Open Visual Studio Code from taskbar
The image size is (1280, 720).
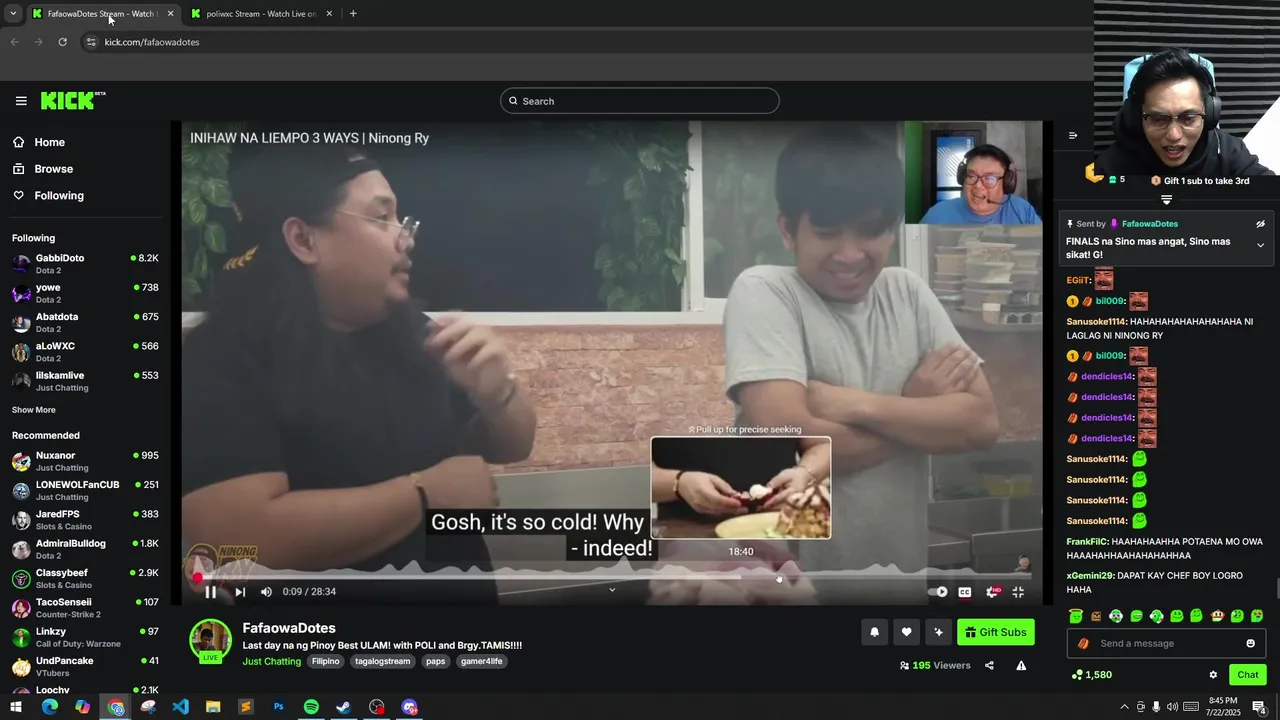(180, 707)
